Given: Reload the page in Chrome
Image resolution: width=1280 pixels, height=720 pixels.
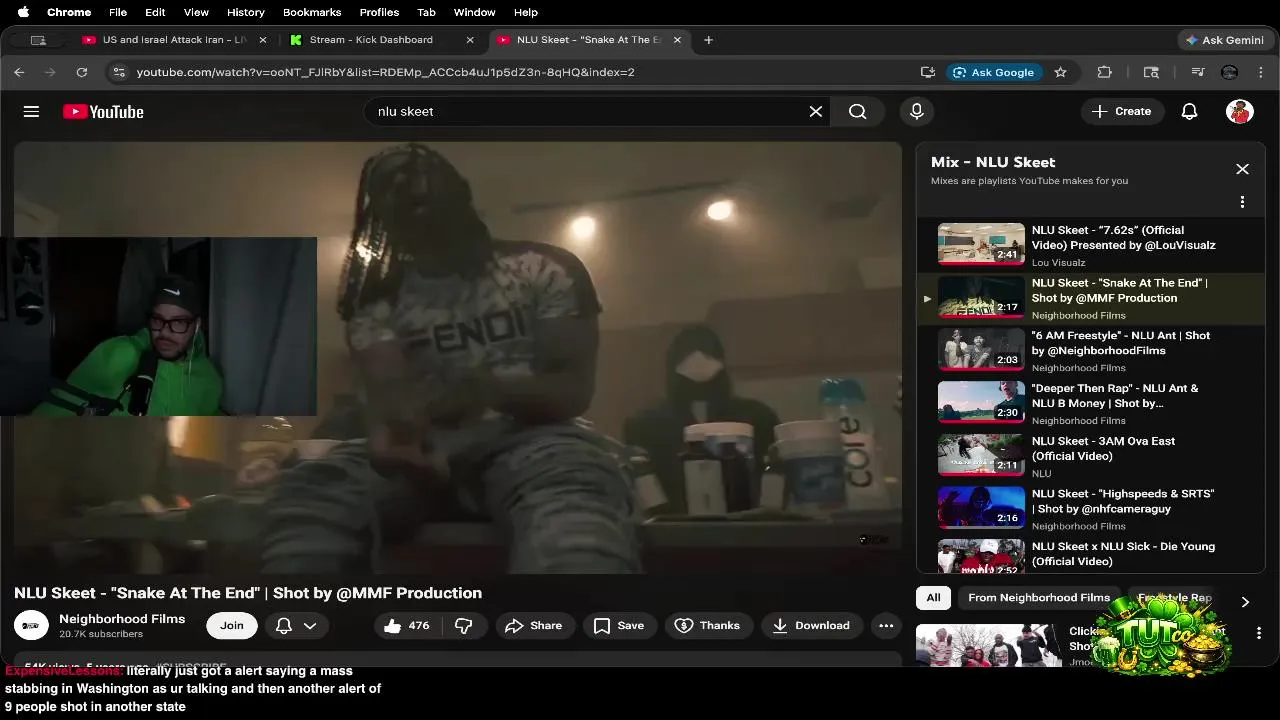Looking at the screenshot, I should [82, 72].
